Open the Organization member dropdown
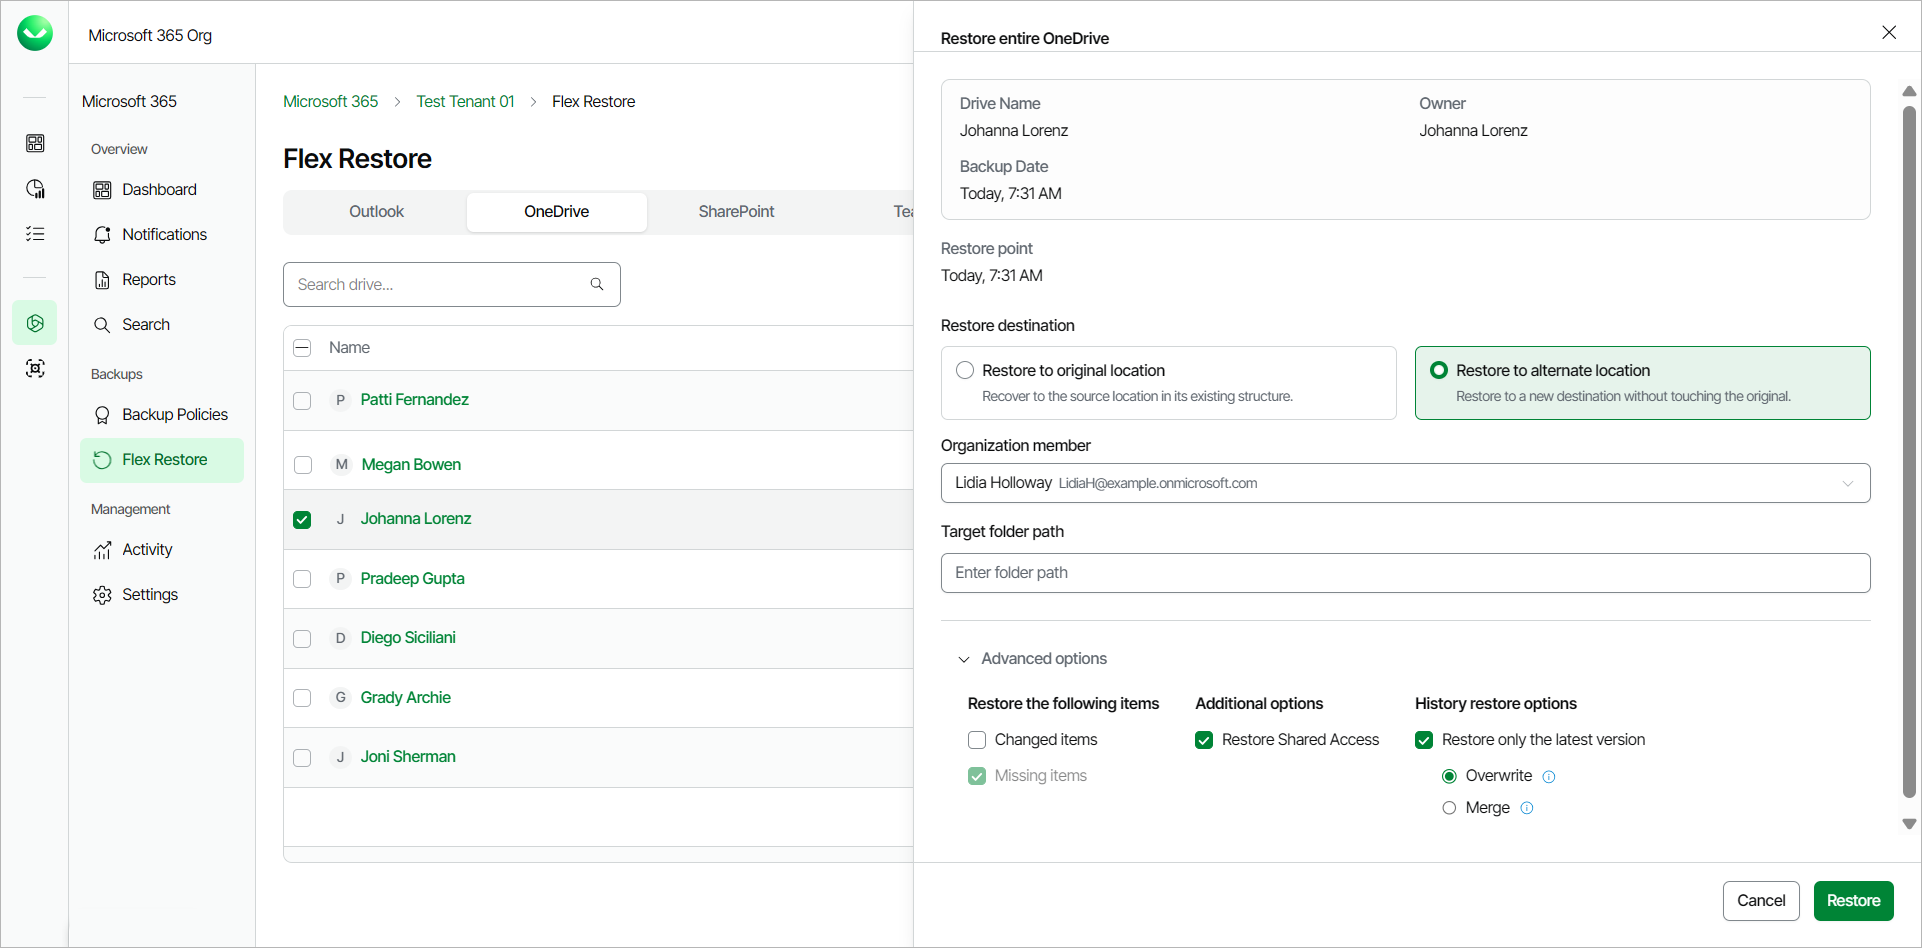The width and height of the screenshot is (1922, 948). click(1405, 483)
